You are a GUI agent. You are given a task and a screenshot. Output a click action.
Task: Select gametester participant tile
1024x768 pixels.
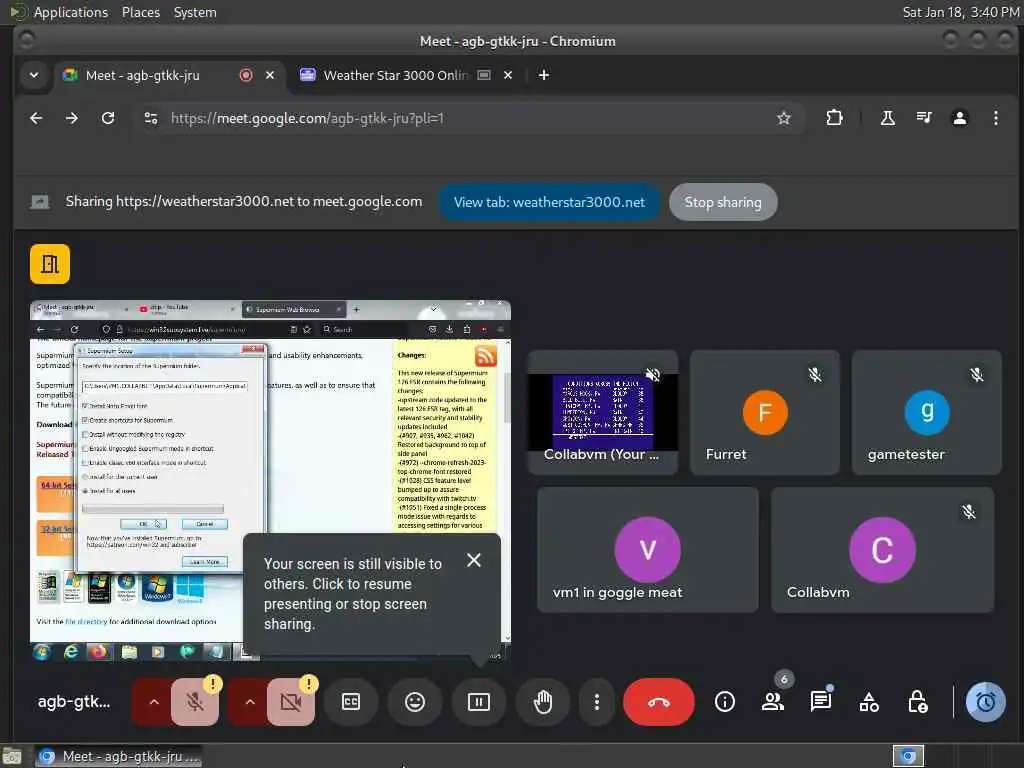[926, 413]
